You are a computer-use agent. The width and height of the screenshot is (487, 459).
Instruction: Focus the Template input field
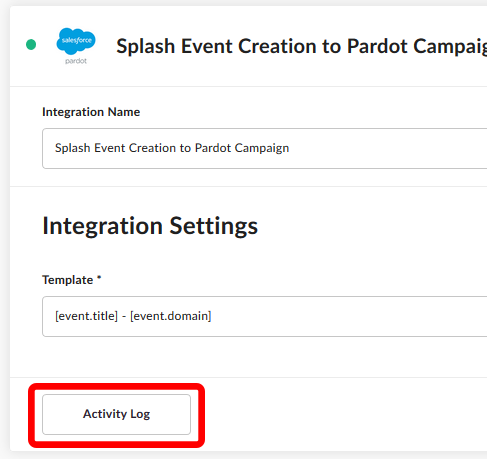[x=265, y=316]
